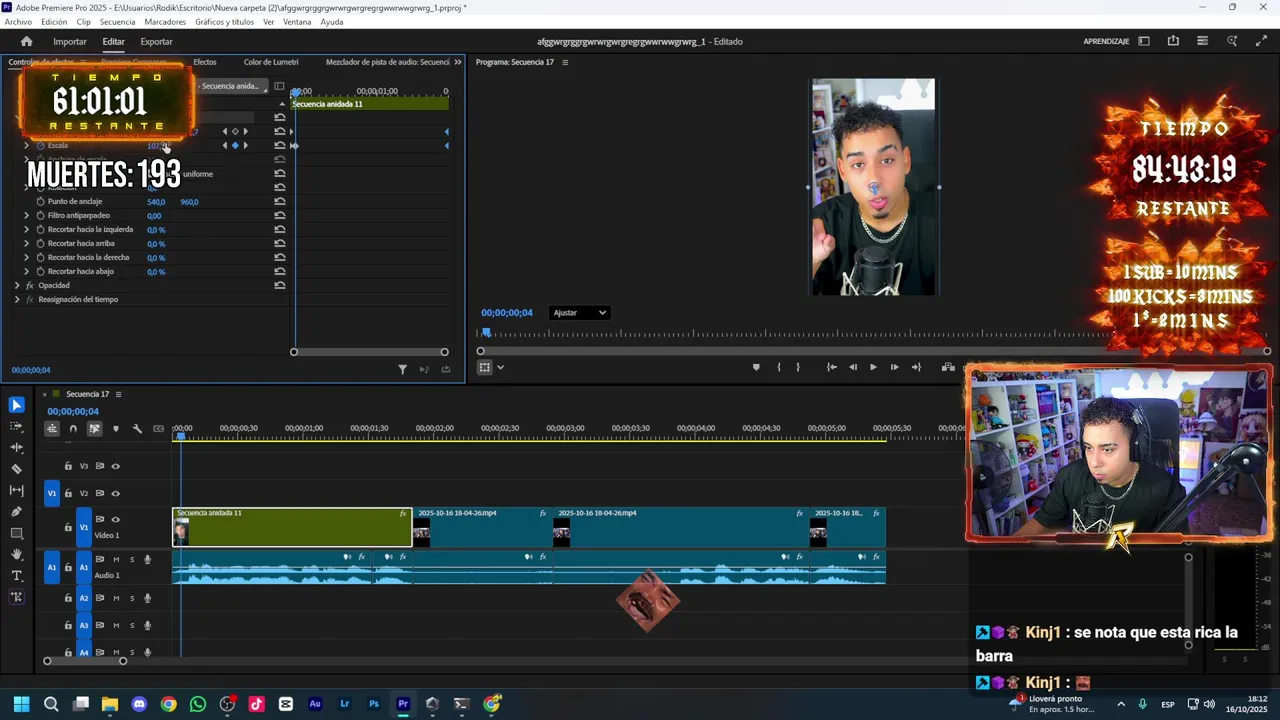Open the Secuencia menu

click(x=118, y=22)
